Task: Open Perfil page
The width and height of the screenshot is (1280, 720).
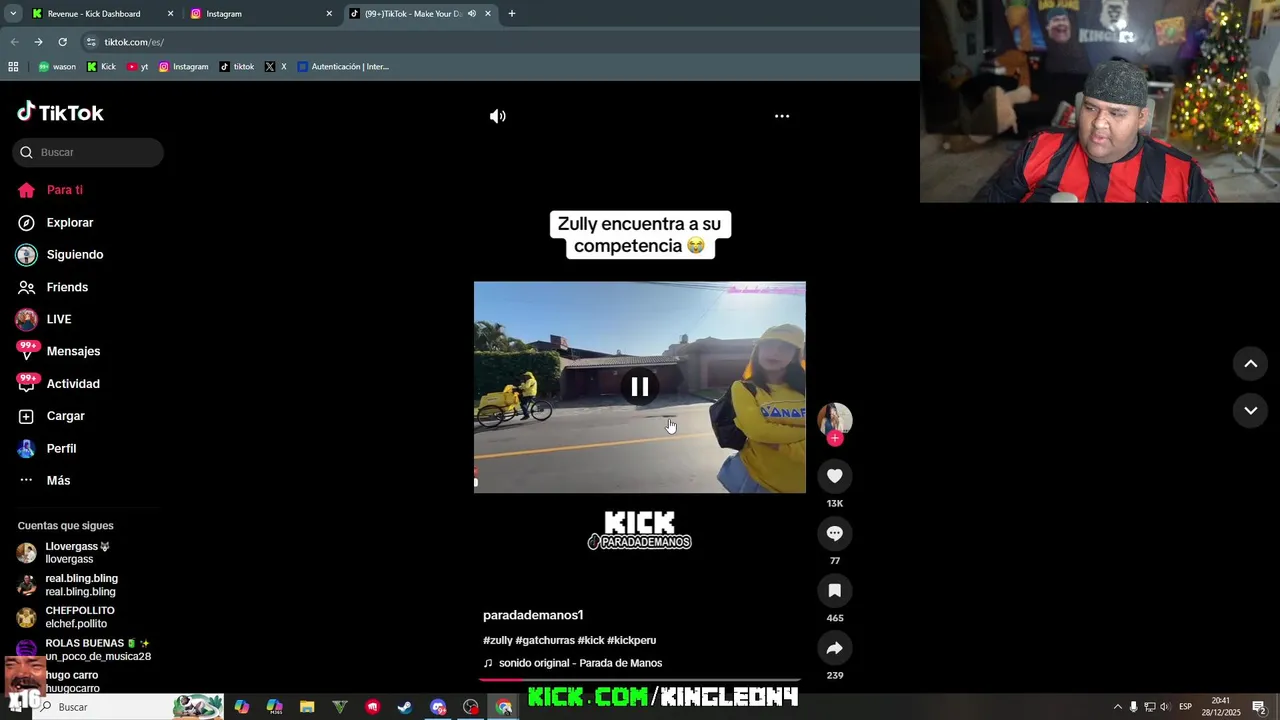Action: tap(47, 448)
